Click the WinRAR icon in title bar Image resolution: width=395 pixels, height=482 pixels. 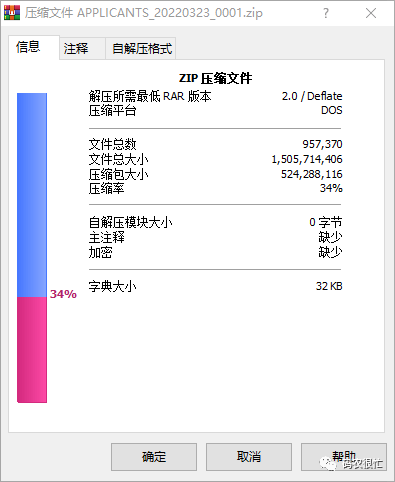pyautogui.click(x=12, y=13)
